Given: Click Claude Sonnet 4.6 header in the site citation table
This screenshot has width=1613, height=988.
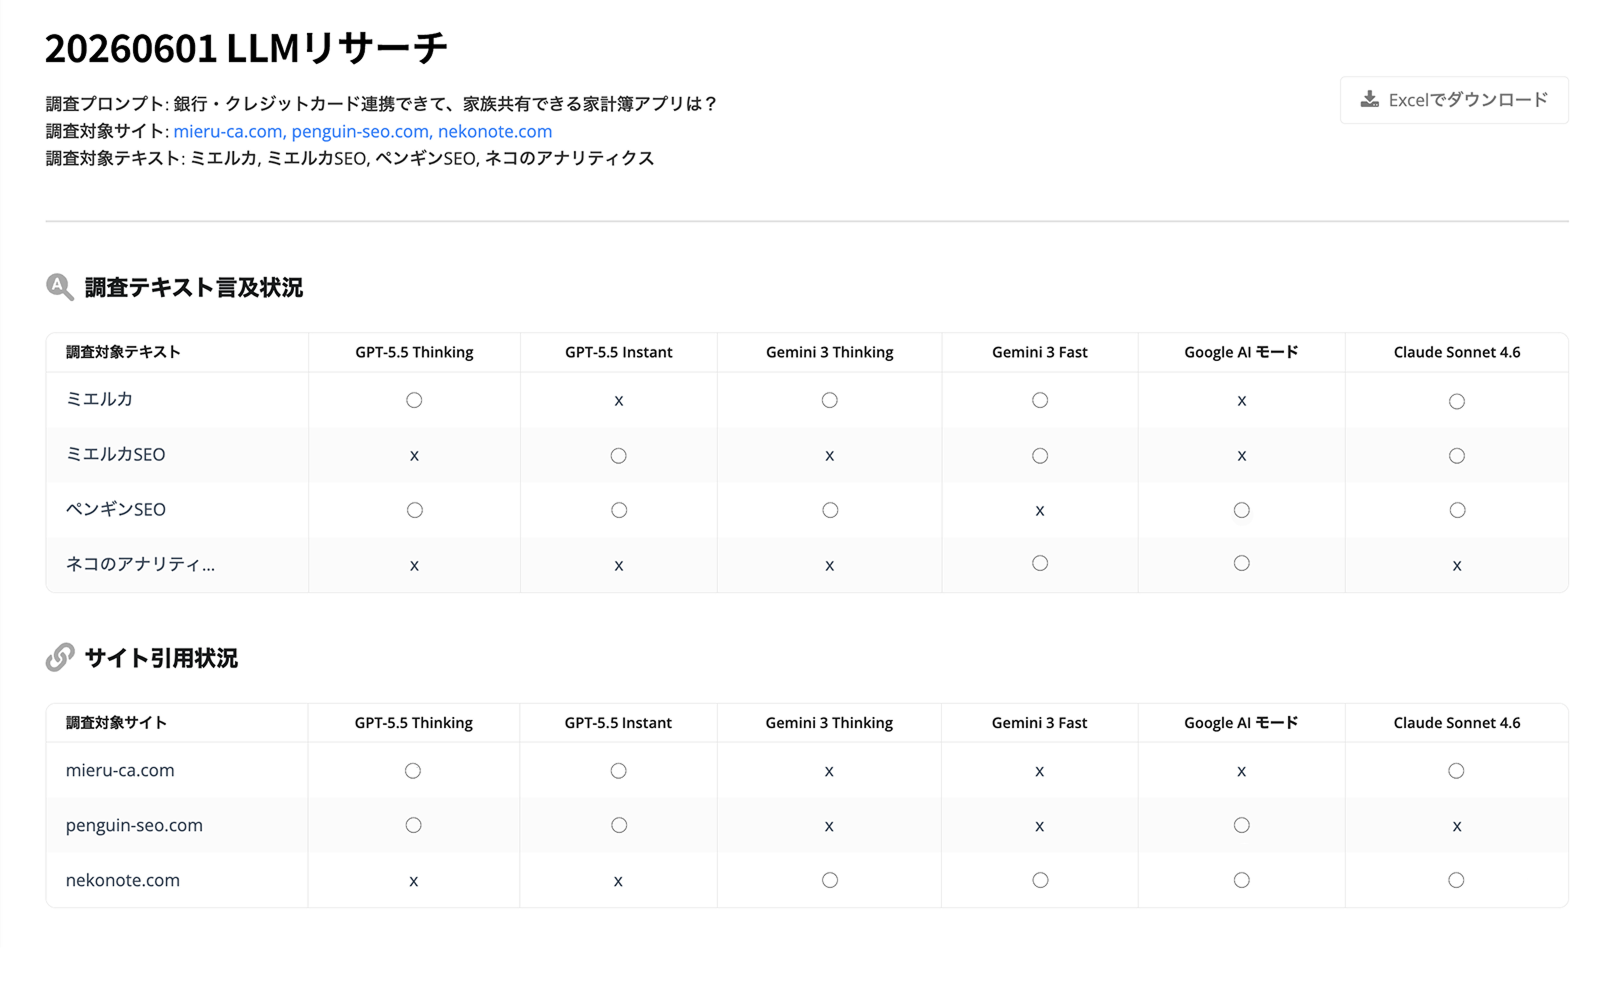Looking at the screenshot, I should click(x=1456, y=723).
